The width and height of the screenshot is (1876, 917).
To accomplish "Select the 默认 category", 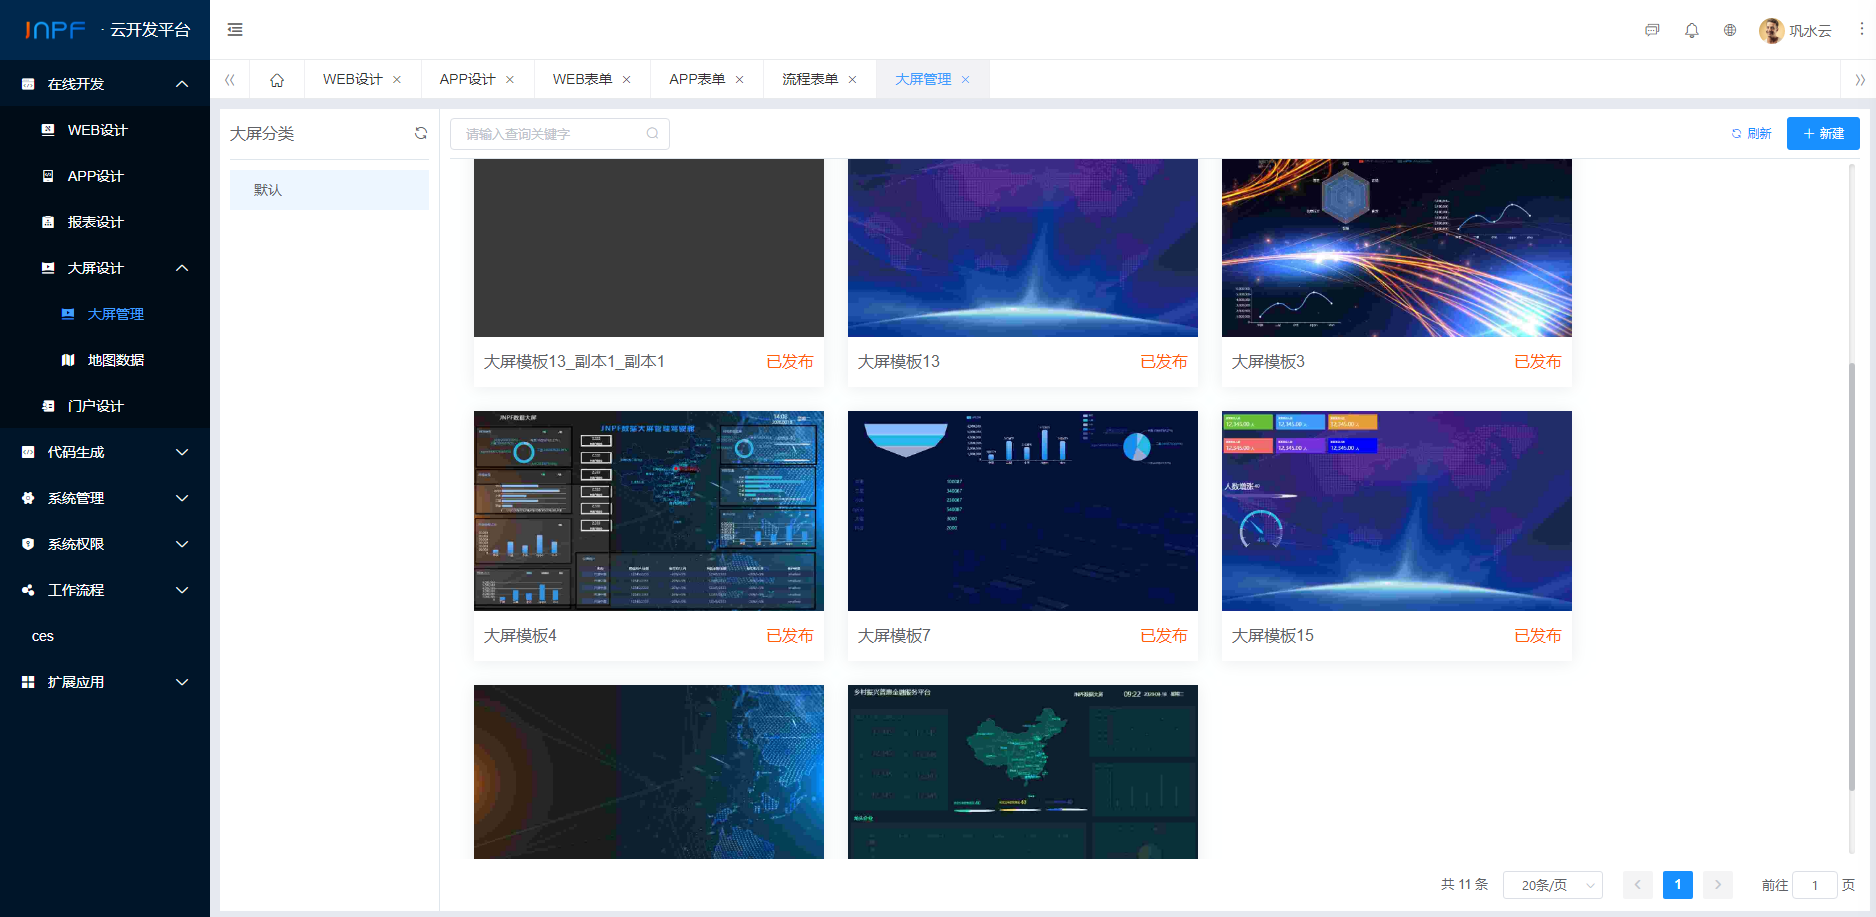I will coord(329,190).
